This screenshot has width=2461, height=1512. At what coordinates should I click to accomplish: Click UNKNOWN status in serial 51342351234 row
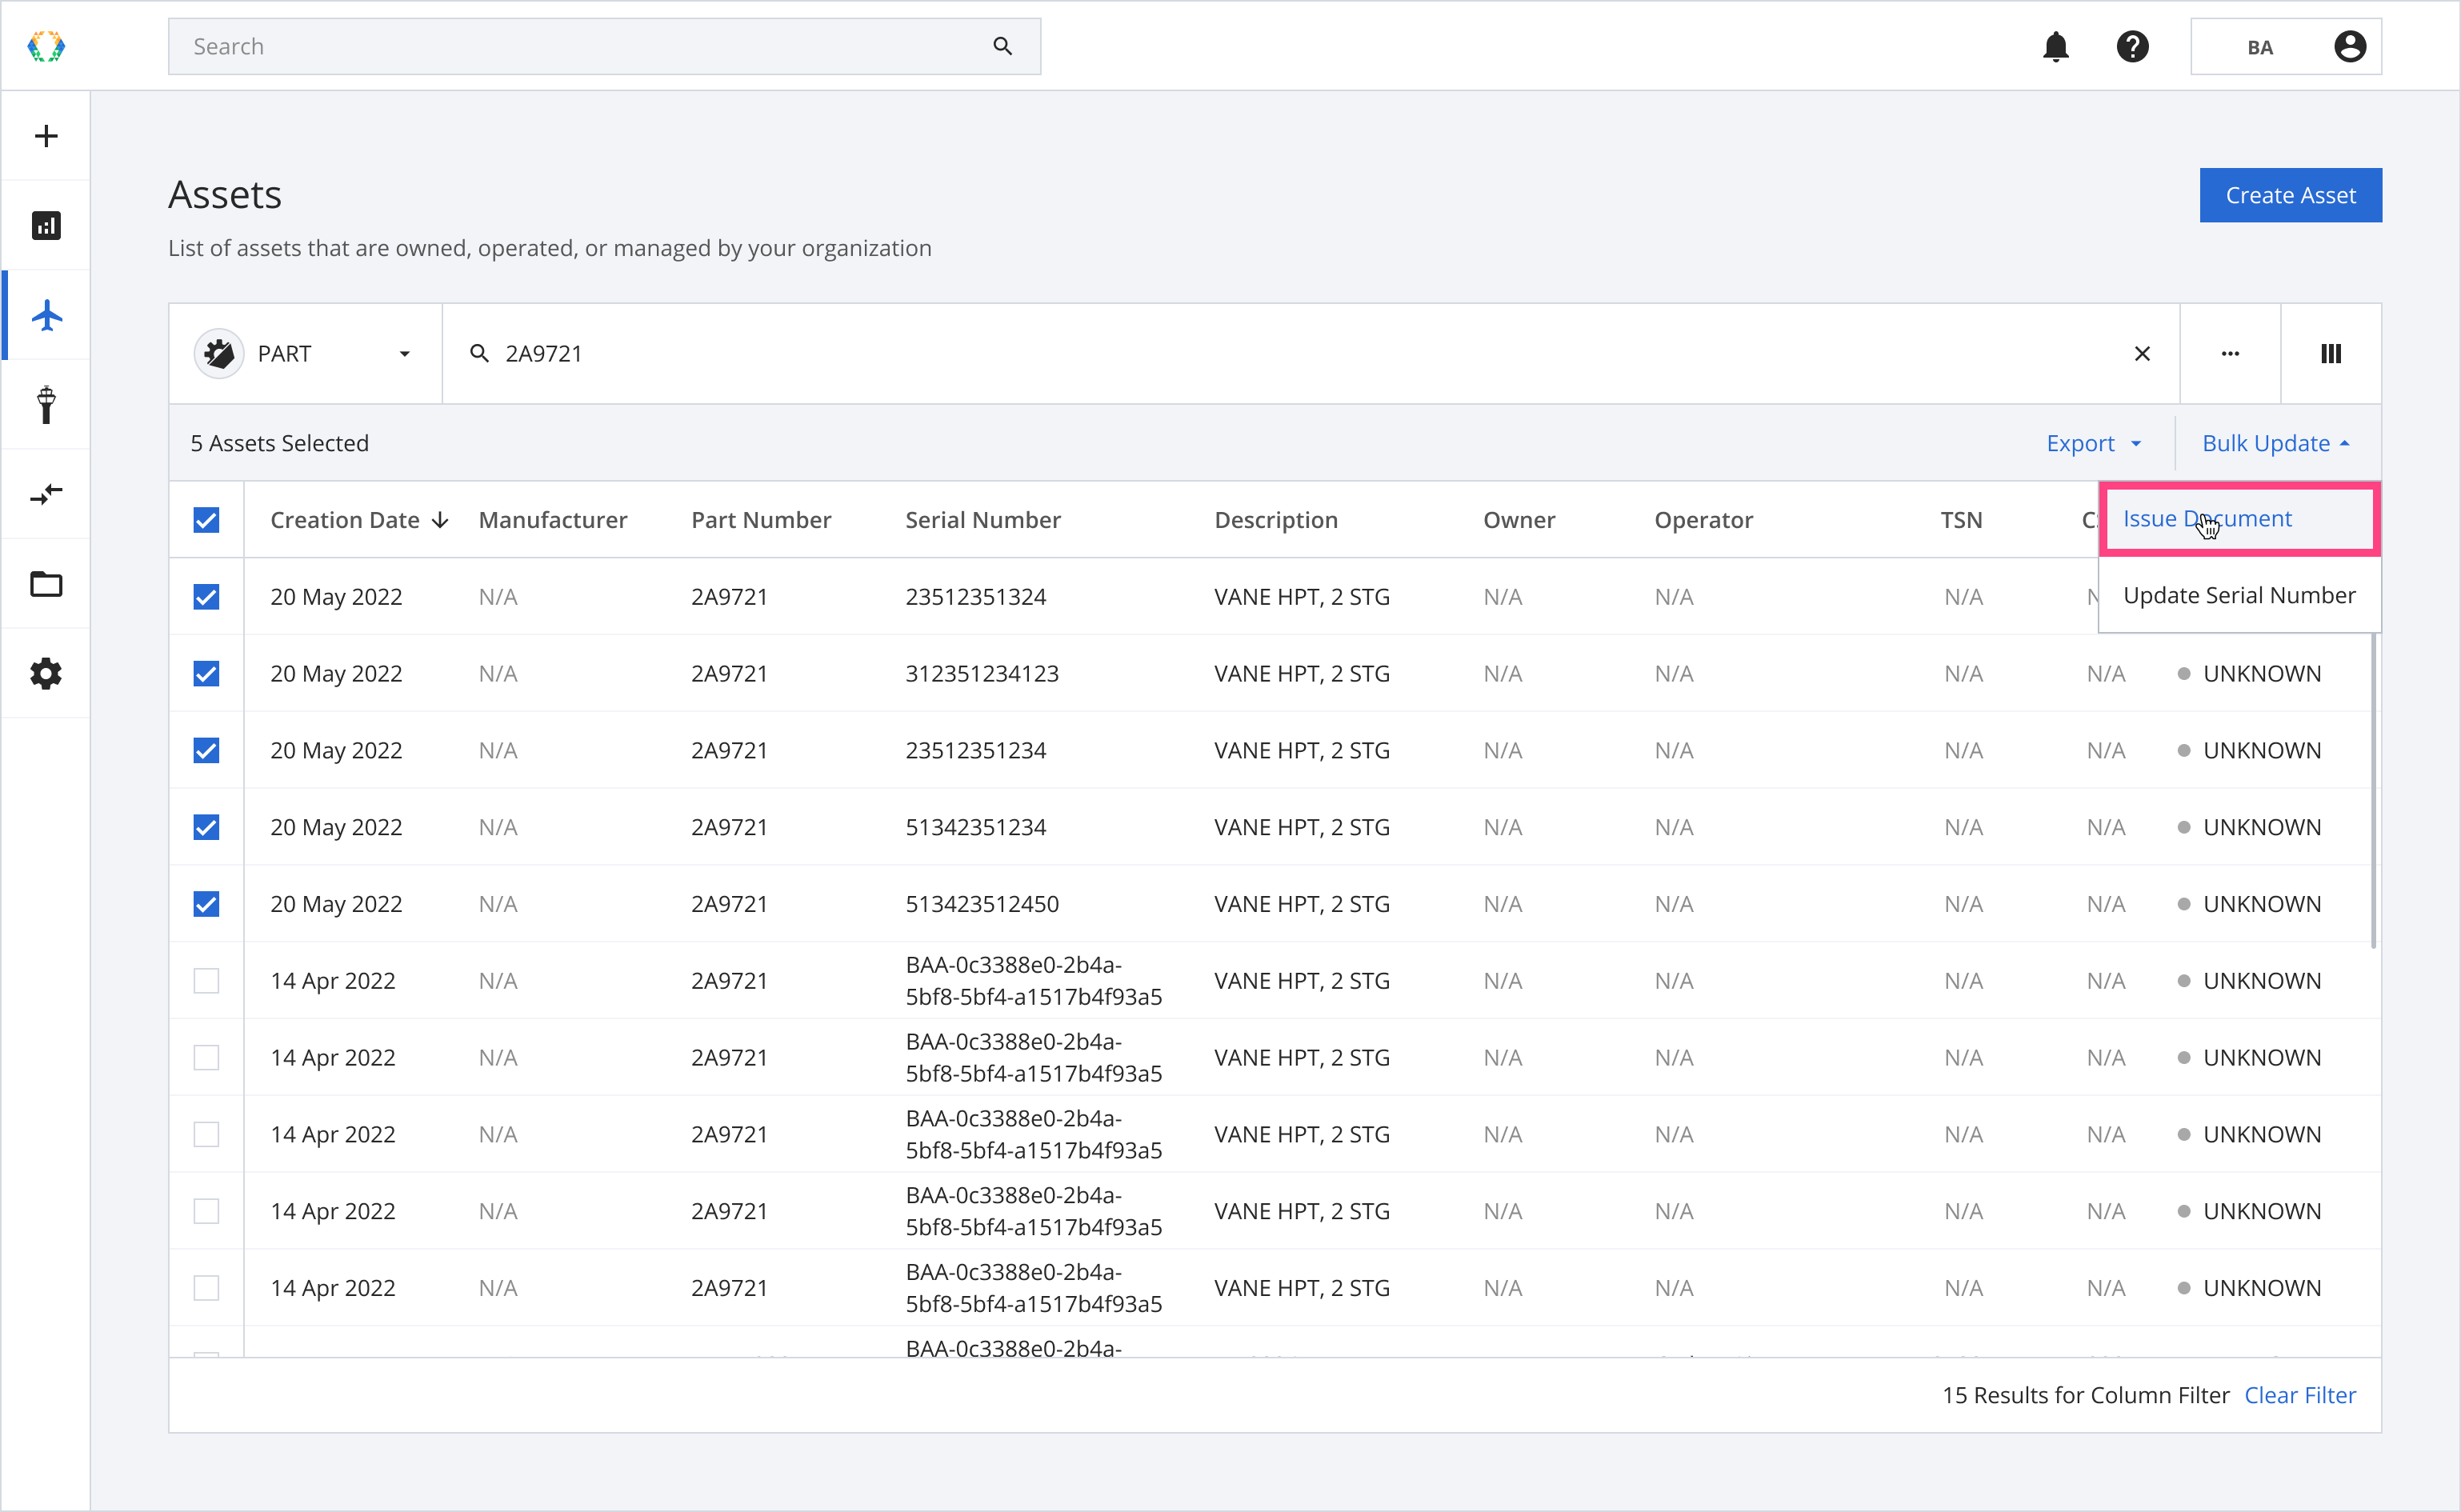2261,827
